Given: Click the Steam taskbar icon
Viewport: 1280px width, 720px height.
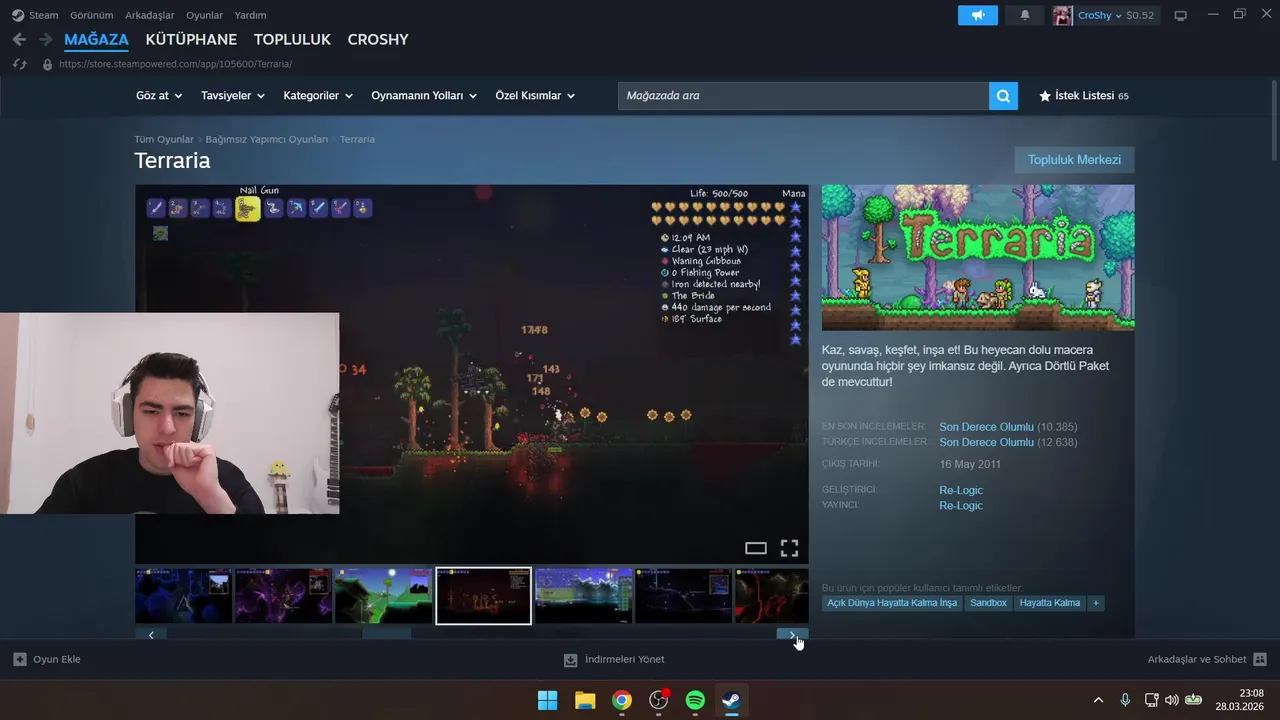Looking at the screenshot, I should 732,700.
